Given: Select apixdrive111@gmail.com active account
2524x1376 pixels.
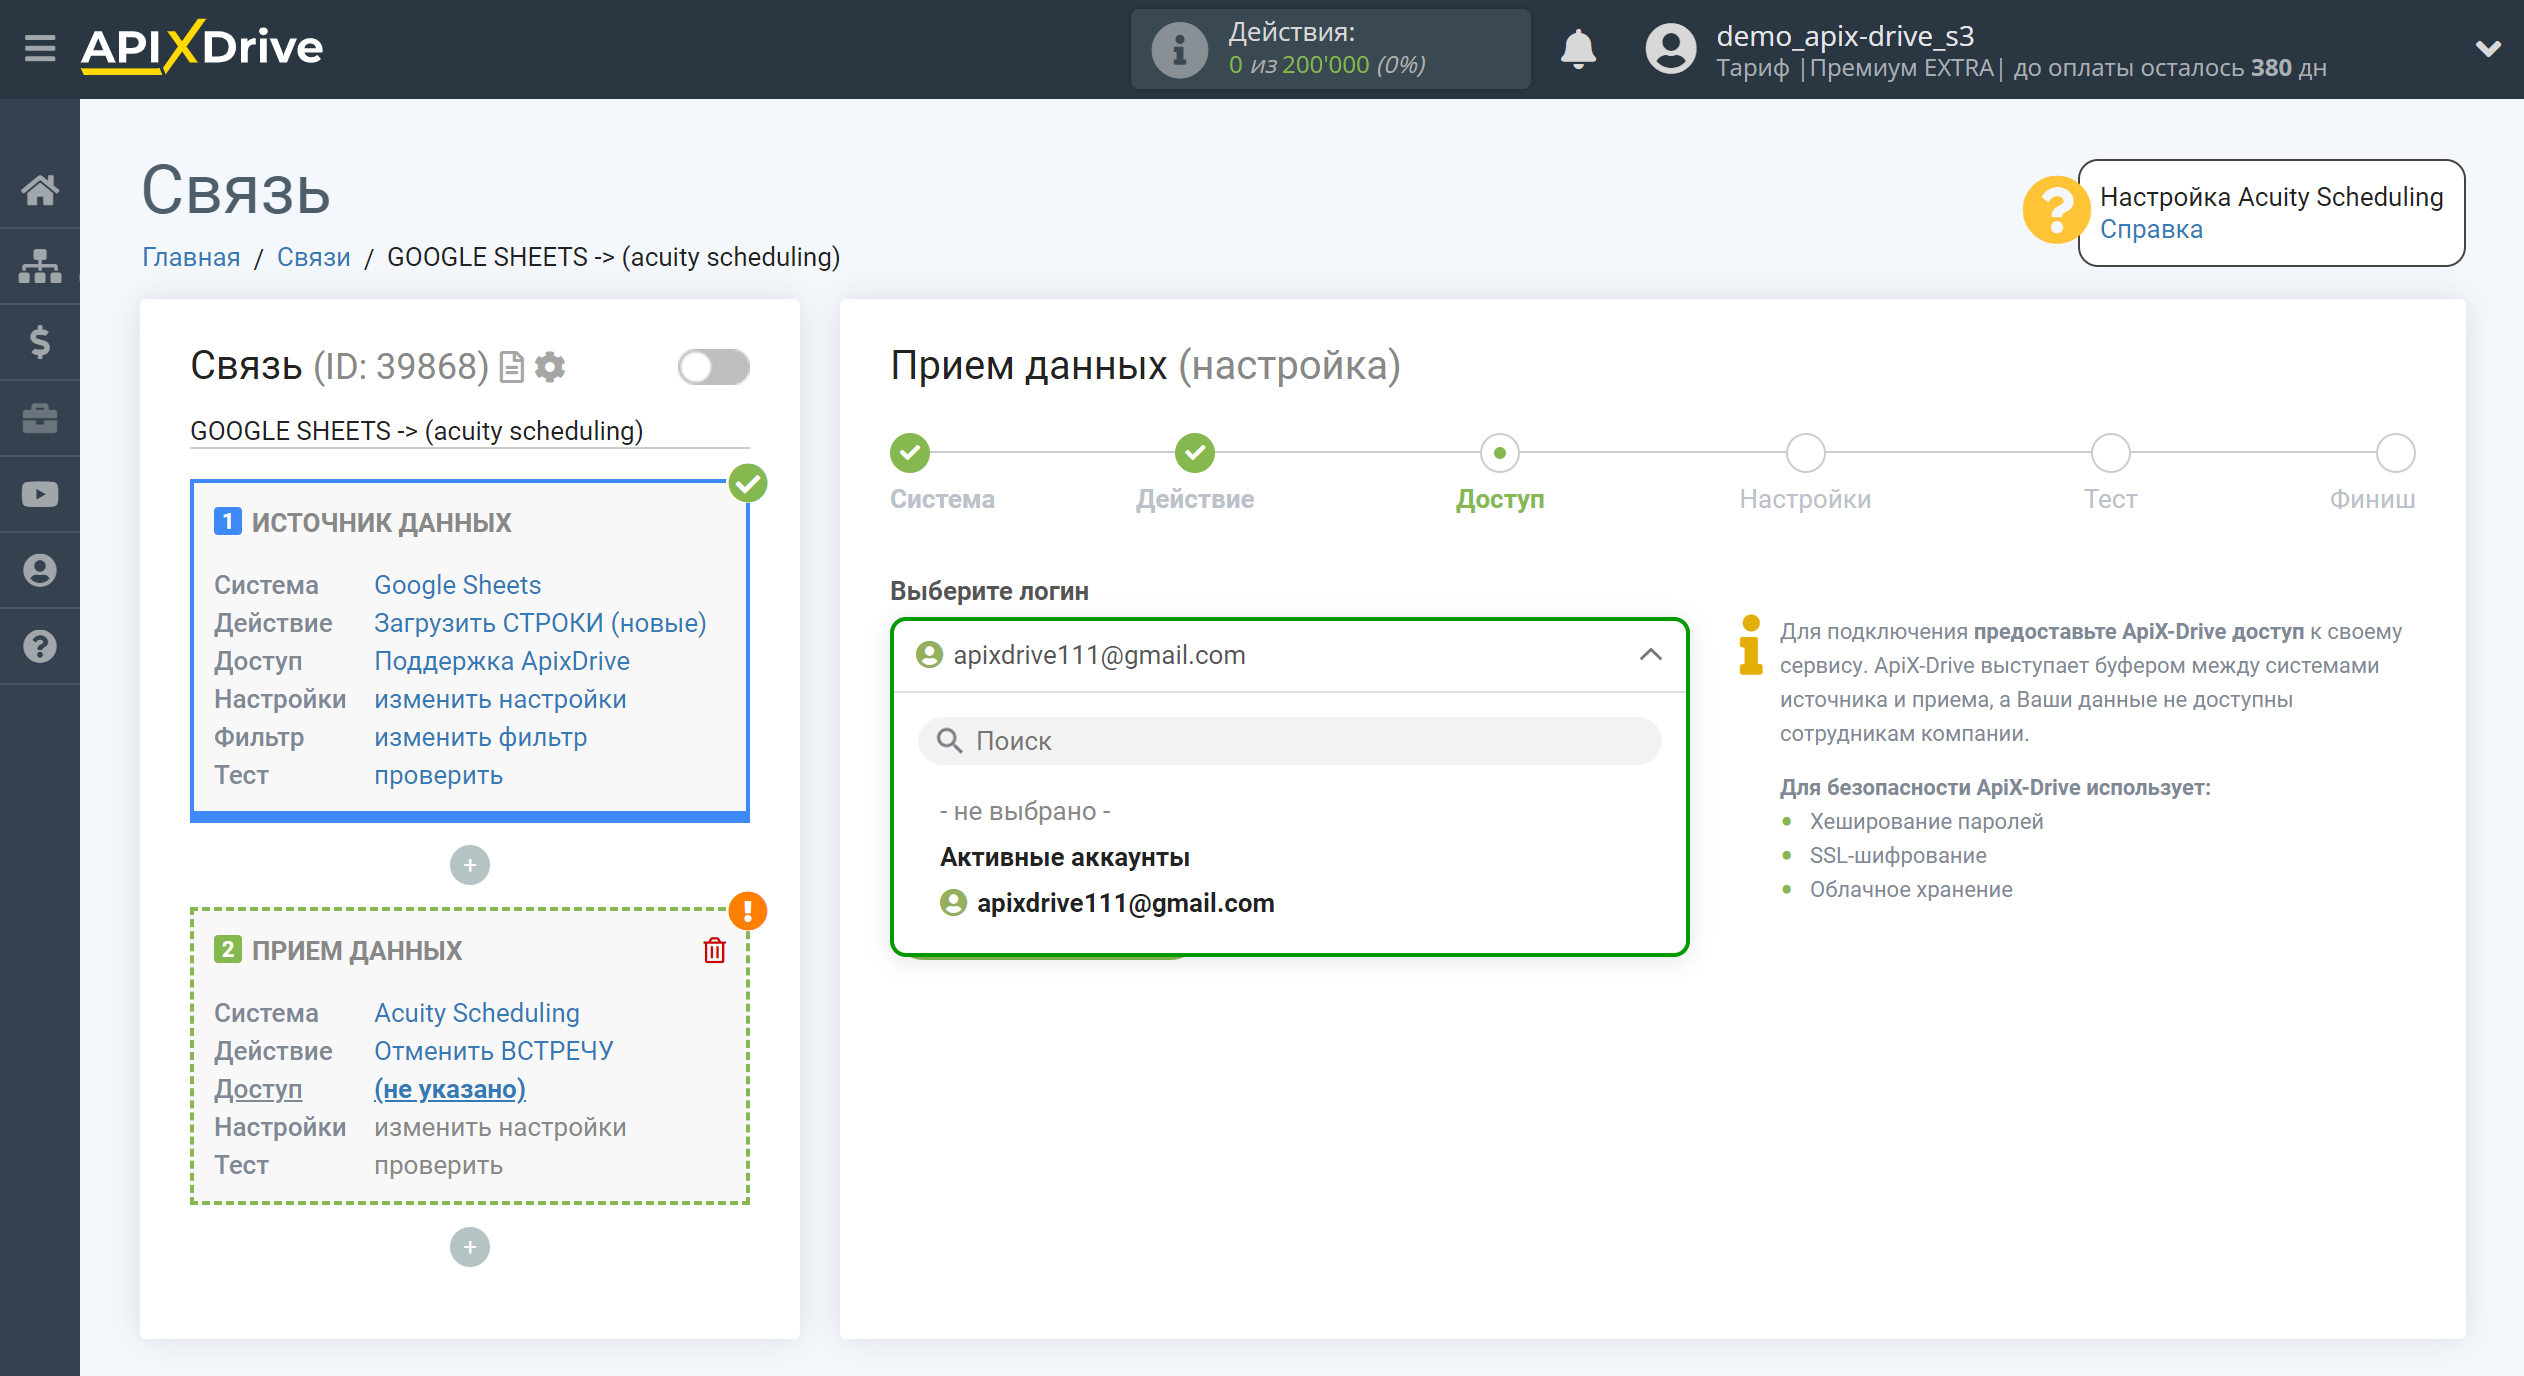Looking at the screenshot, I should point(1107,903).
